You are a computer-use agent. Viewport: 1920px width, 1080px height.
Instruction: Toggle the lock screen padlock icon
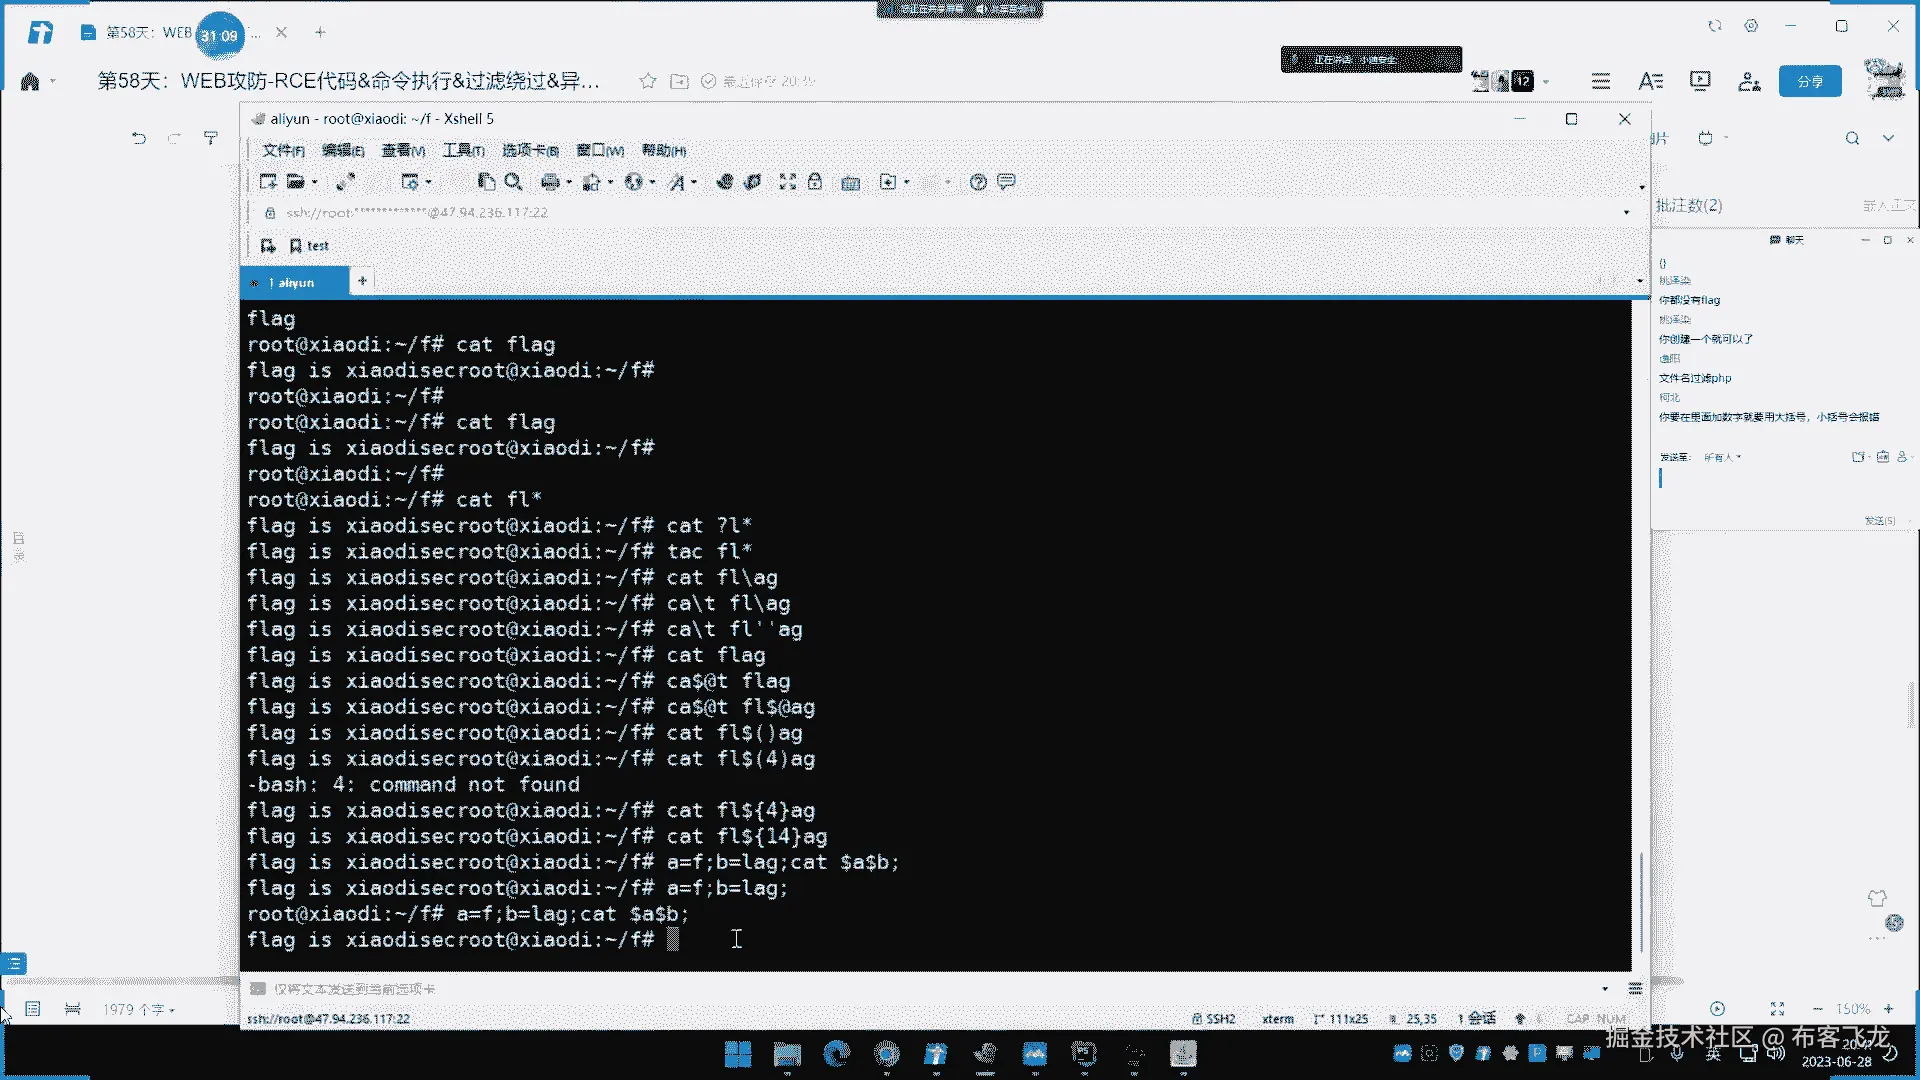point(815,182)
